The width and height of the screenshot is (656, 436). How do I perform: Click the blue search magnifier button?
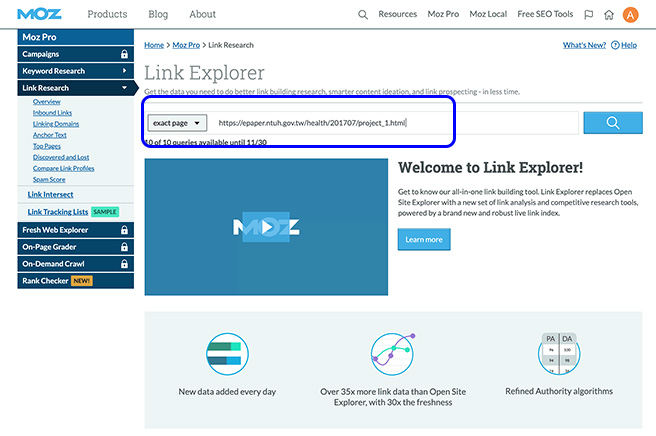[x=613, y=123]
